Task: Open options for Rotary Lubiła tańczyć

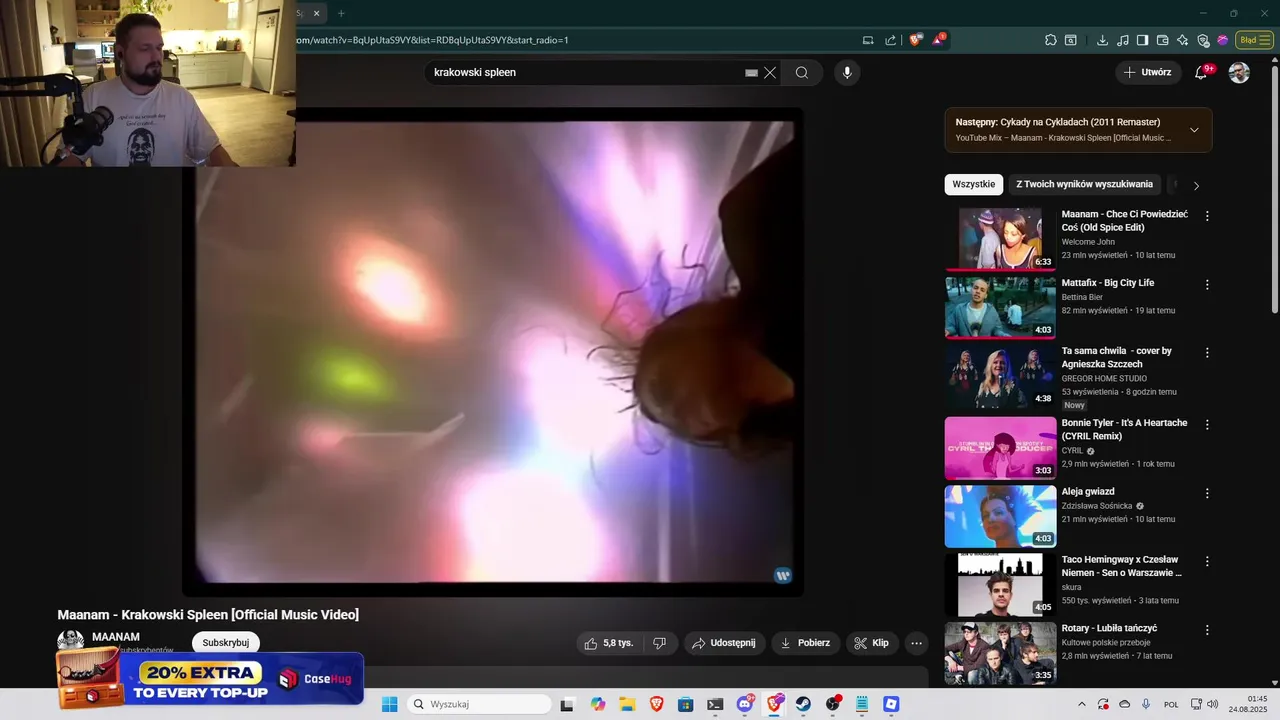Action: pyautogui.click(x=1207, y=630)
